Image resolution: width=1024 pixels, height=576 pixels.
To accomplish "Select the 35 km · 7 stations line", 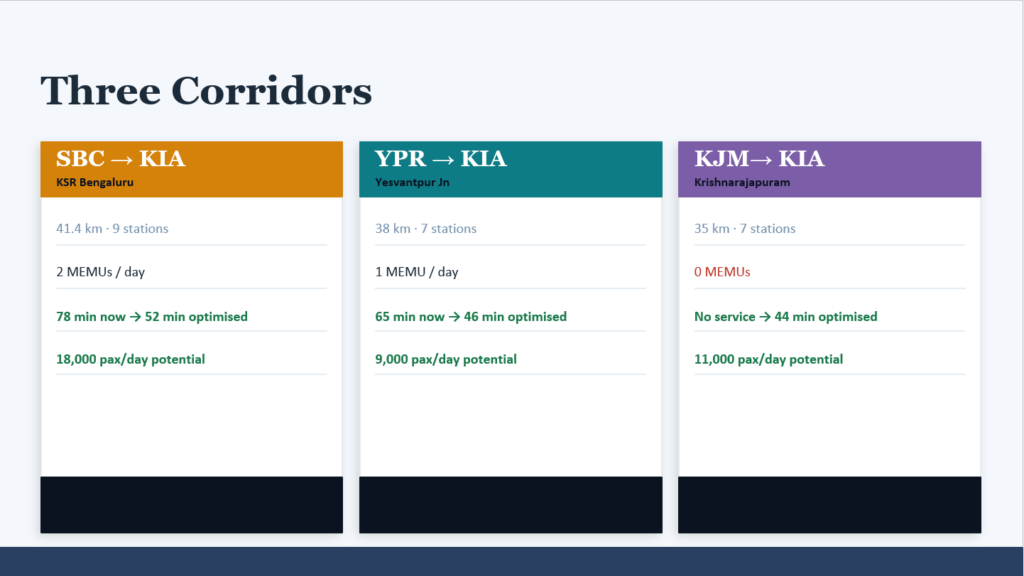I will click(745, 229).
